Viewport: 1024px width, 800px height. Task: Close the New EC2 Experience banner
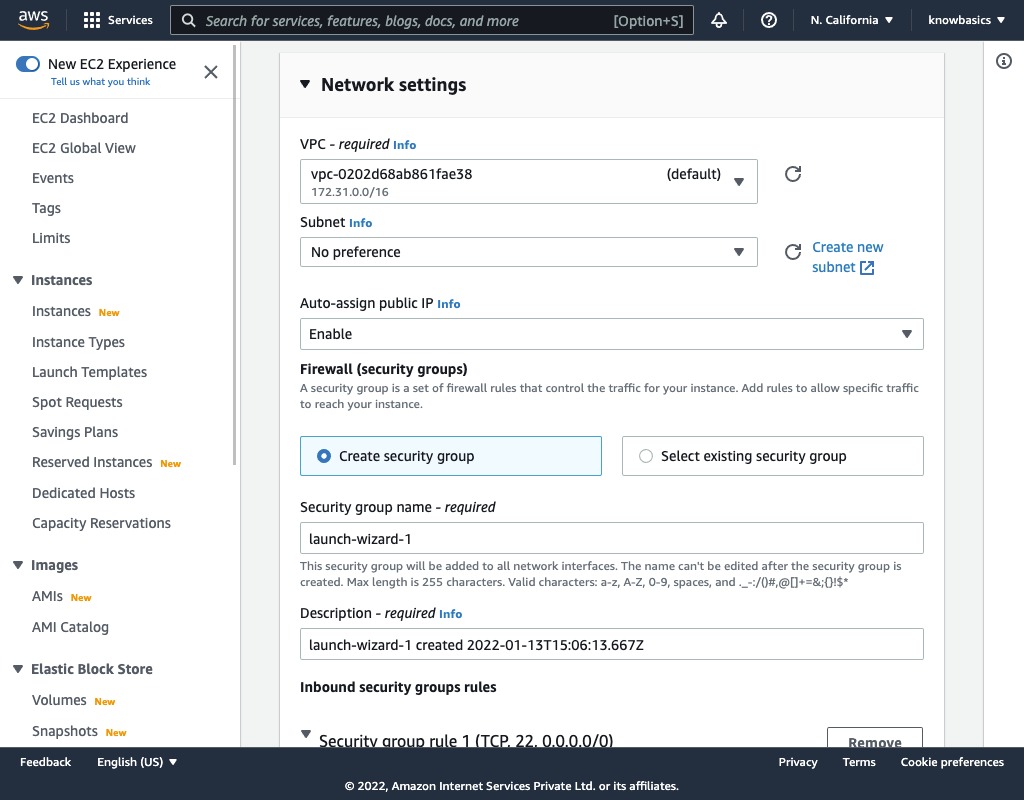[x=211, y=72]
